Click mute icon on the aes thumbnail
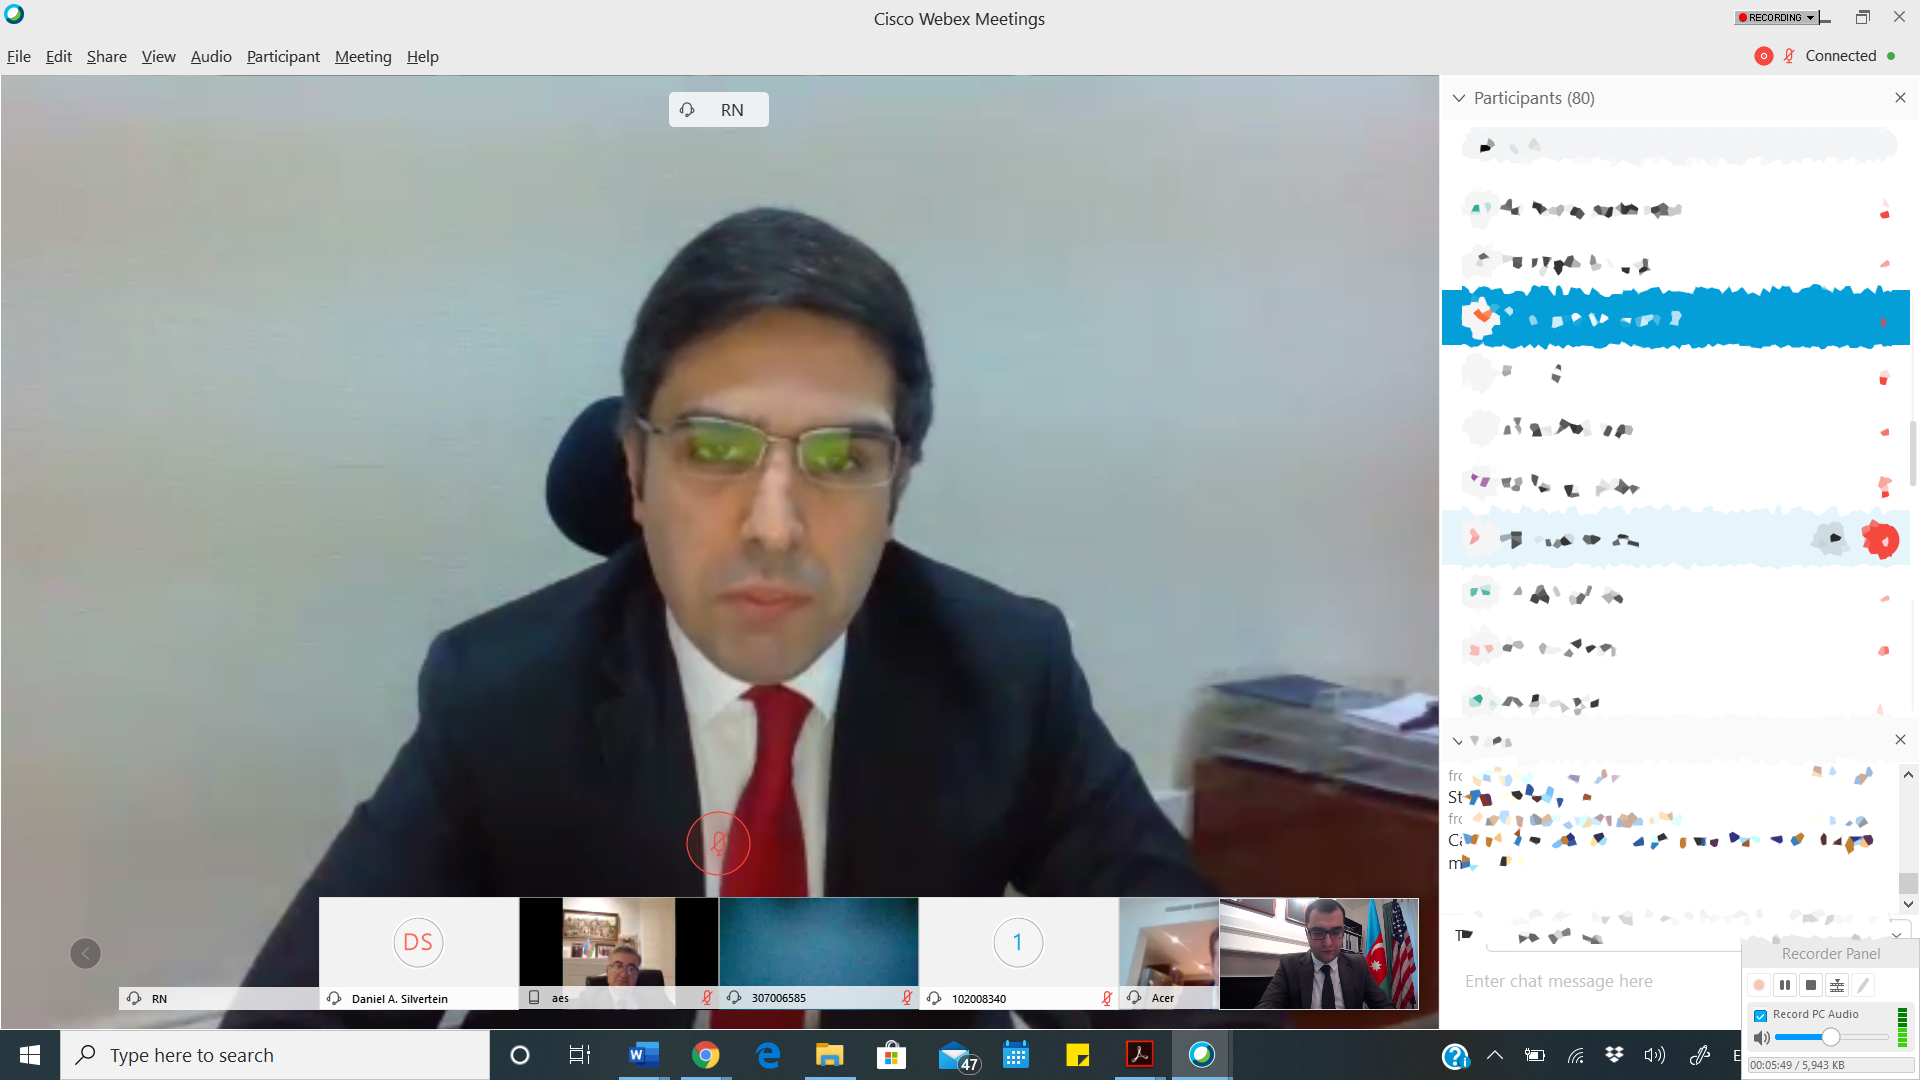 707,998
